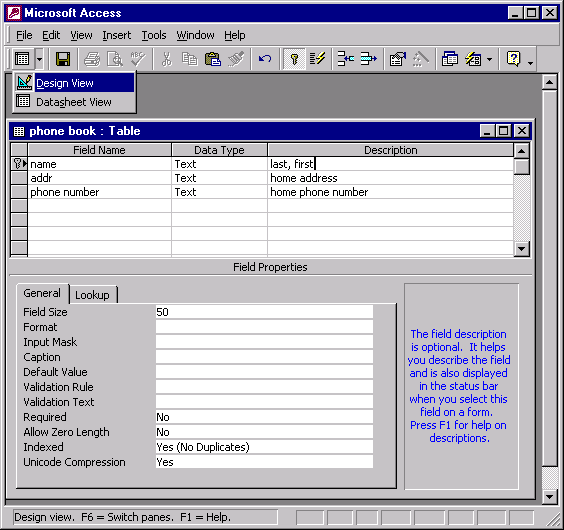Undo the last action with the Undo icon
Image resolution: width=564 pixels, height=530 pixels.
click(265, 59)
